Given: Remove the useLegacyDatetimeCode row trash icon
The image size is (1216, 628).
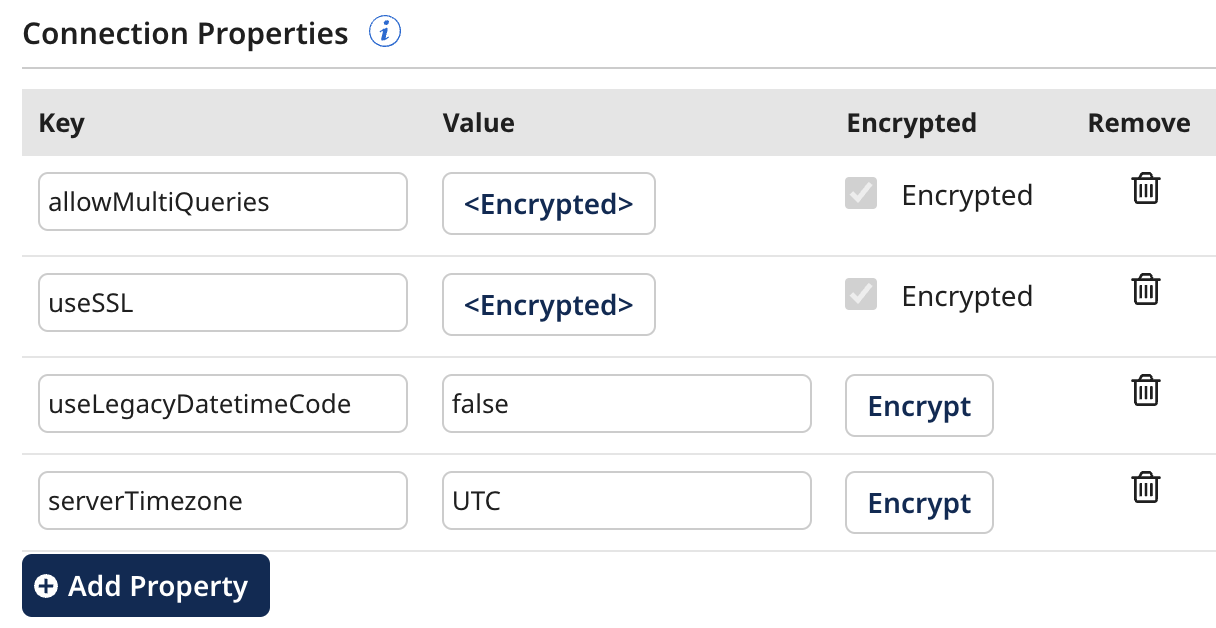Looking at the screenshot, I should click(x=1145, y=390).
